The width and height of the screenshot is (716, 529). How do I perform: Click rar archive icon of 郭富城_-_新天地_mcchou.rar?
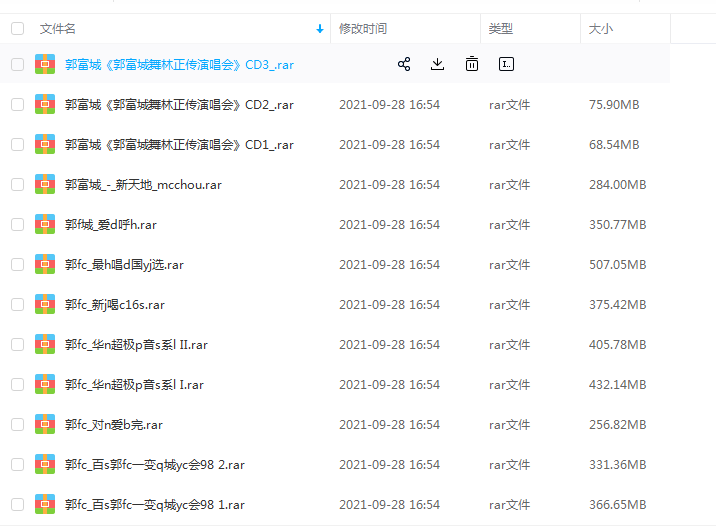45,184
